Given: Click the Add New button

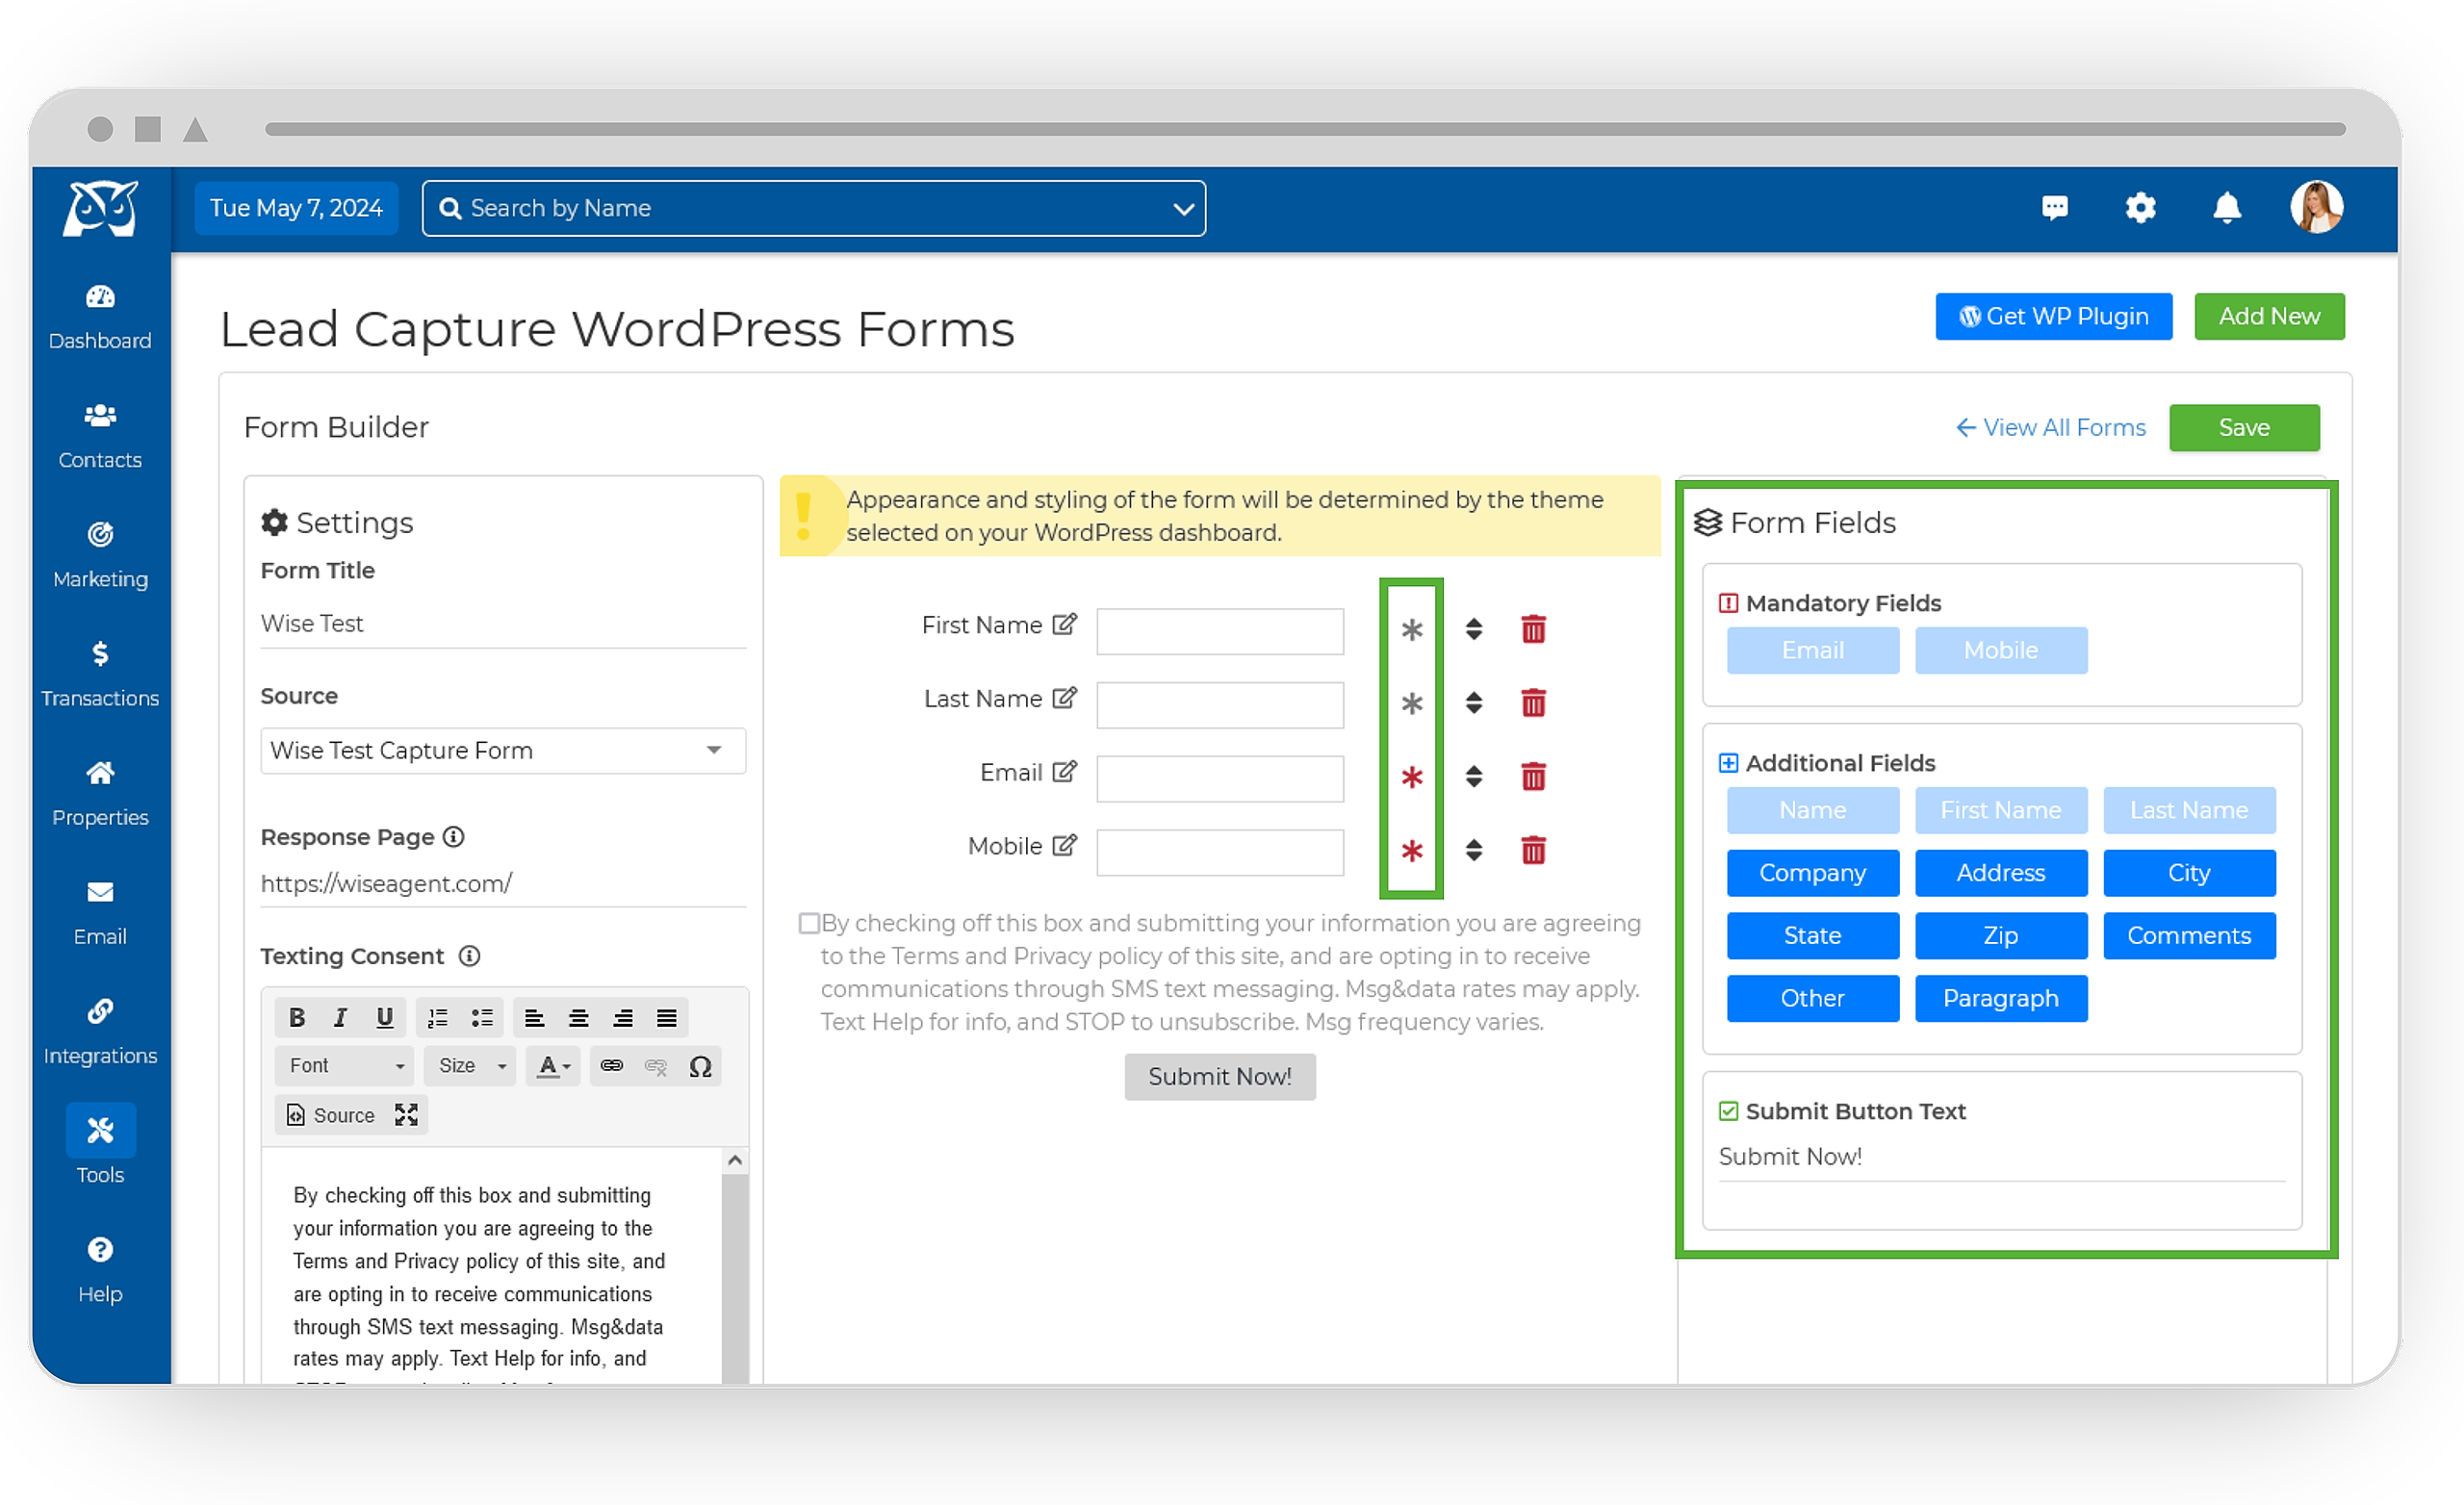Looking at the screenshot, I should (x=2268, y=316).
